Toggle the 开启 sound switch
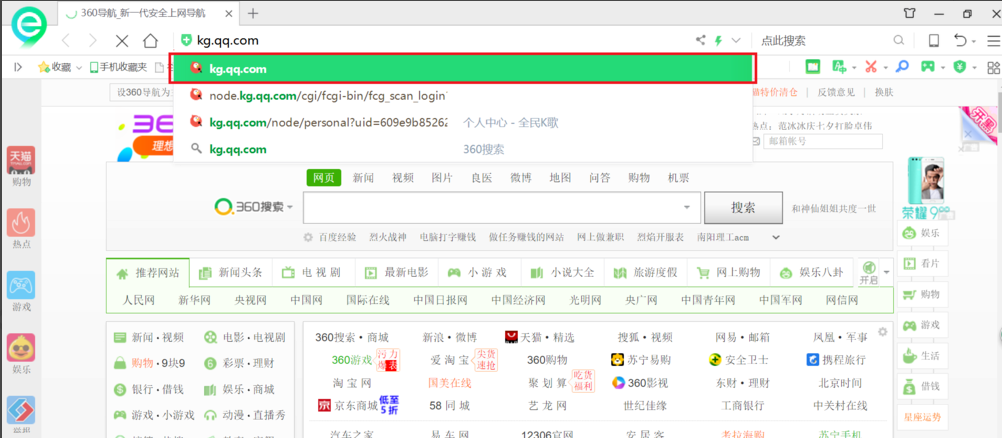The image size is (1002, 438). pos(869,273)
